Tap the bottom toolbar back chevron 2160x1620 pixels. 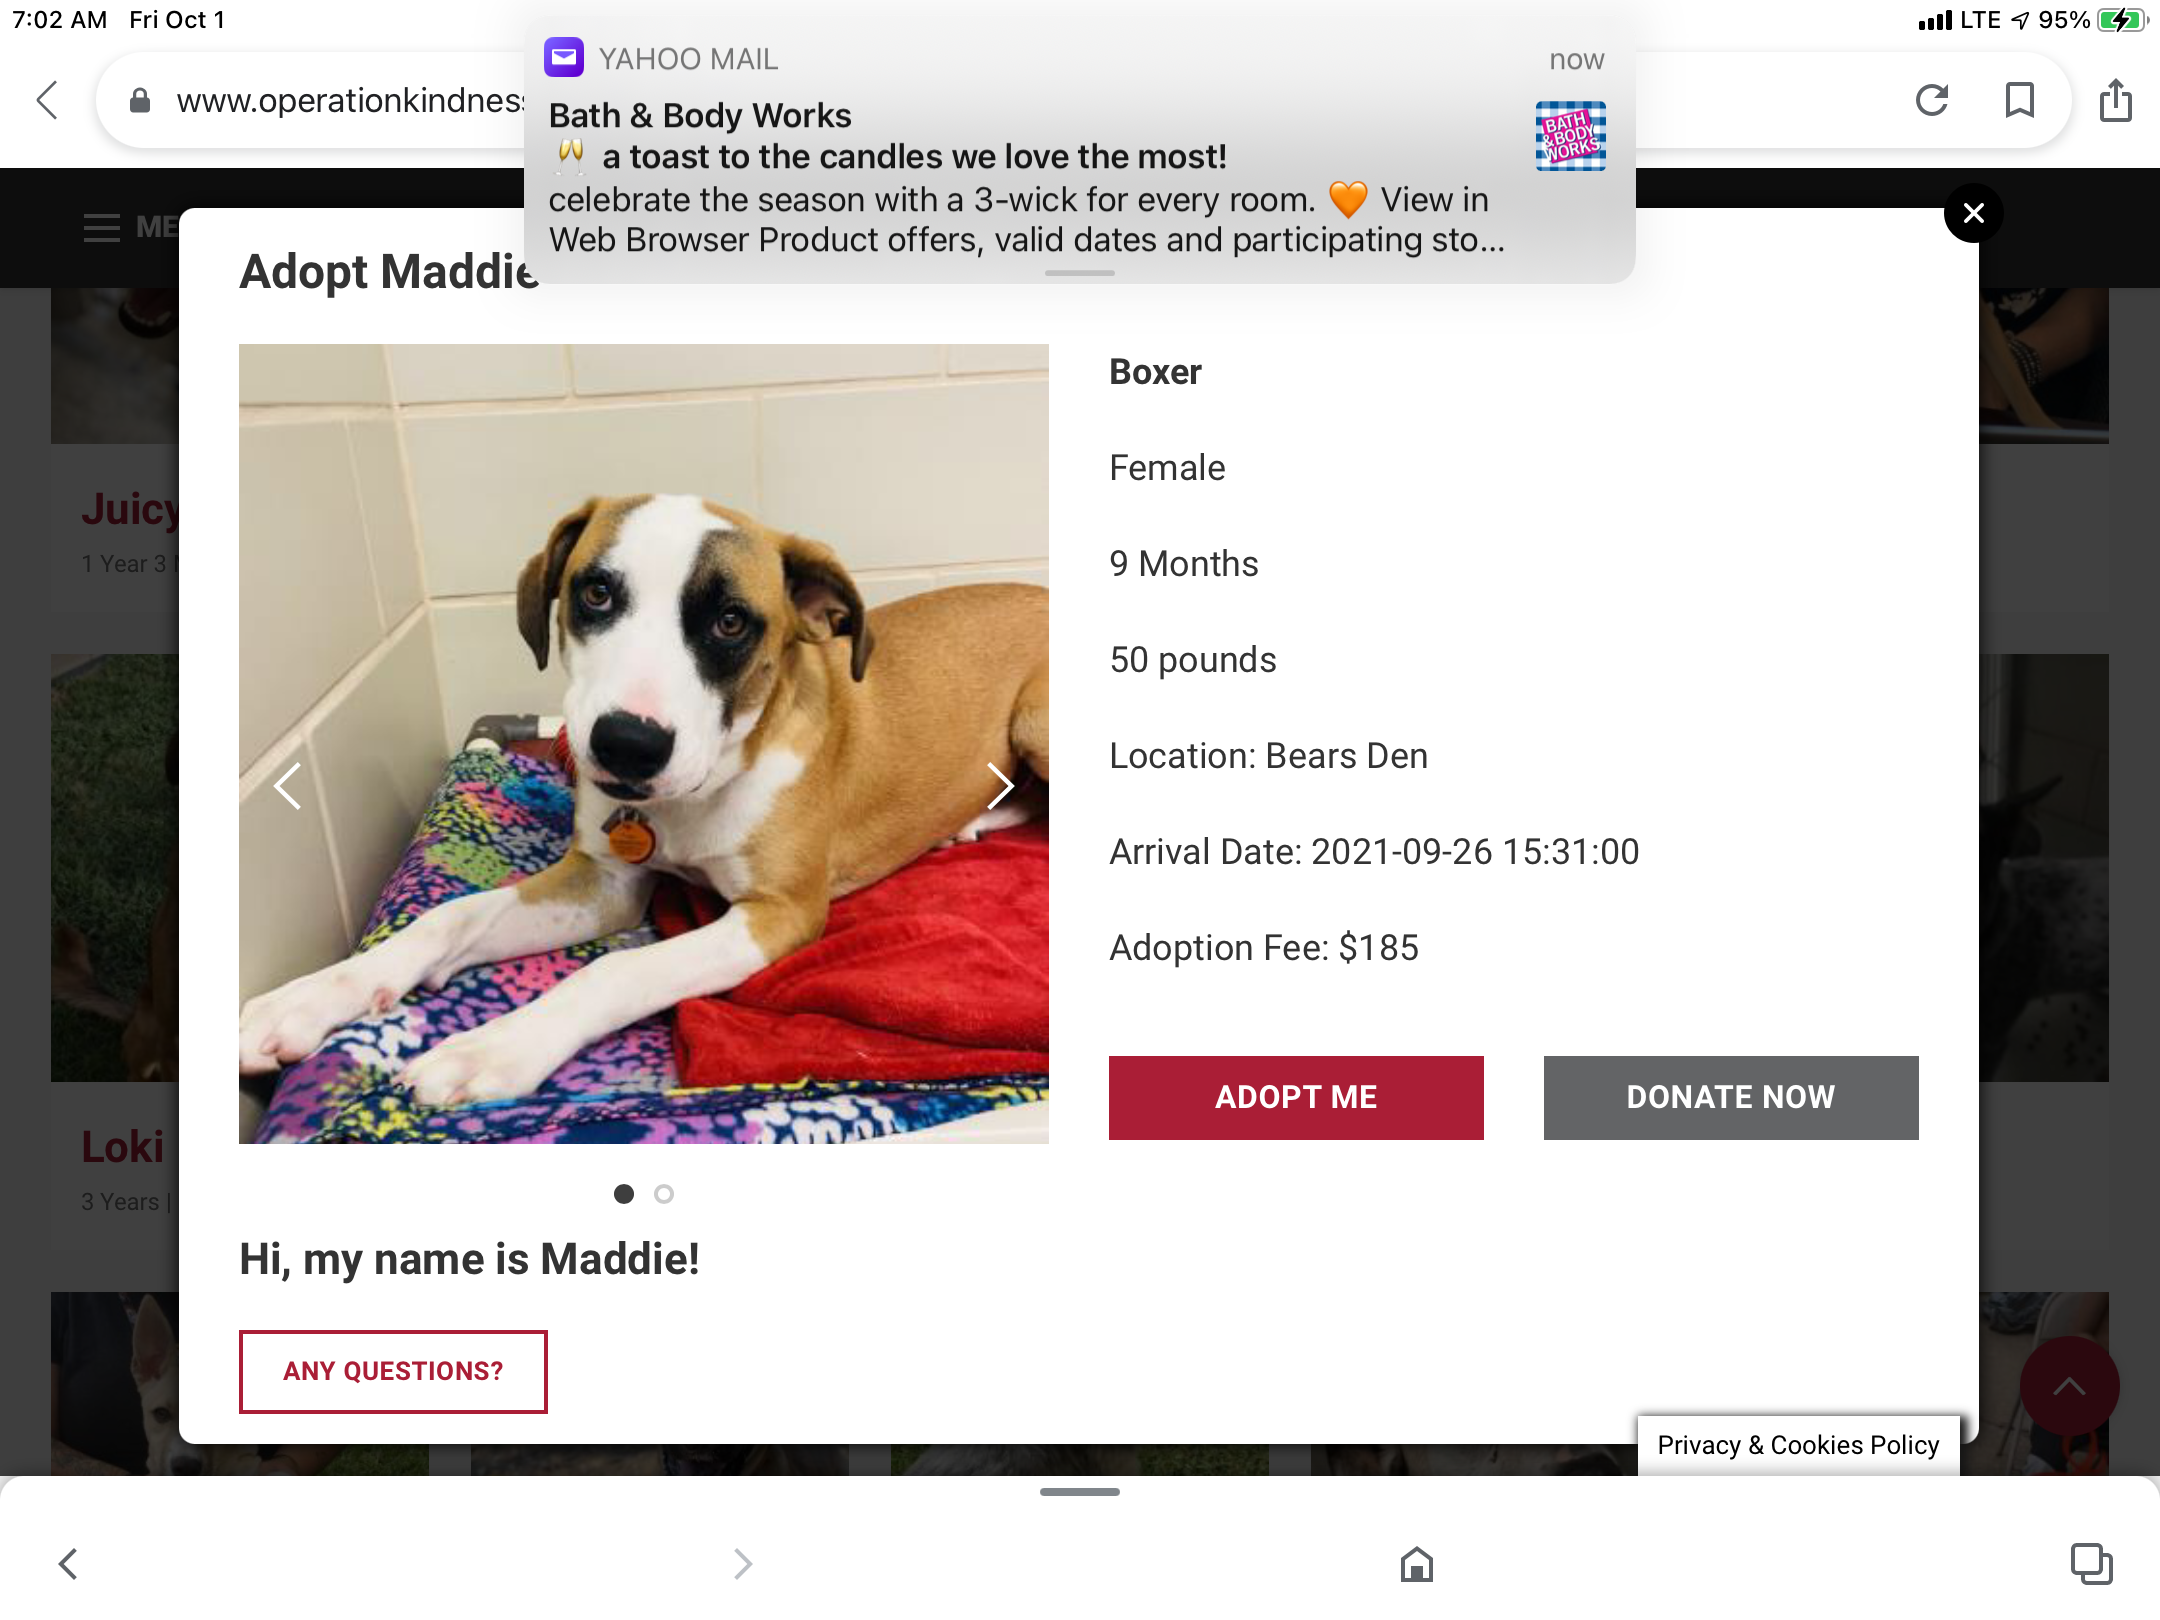68,1563
